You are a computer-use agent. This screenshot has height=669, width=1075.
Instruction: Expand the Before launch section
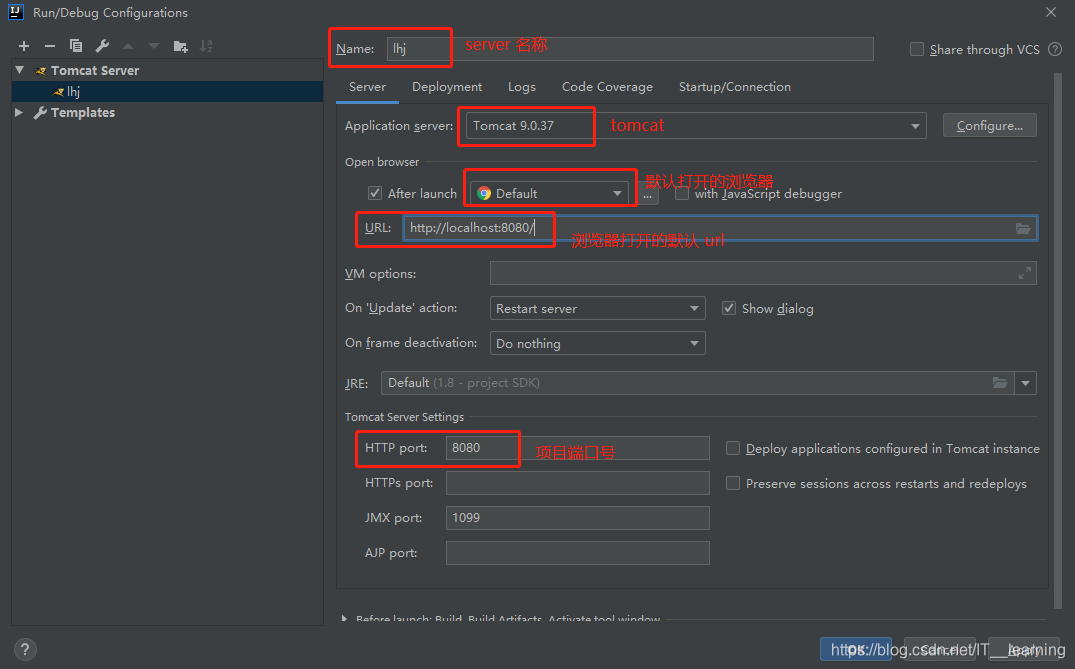click(x=344, y=618)
